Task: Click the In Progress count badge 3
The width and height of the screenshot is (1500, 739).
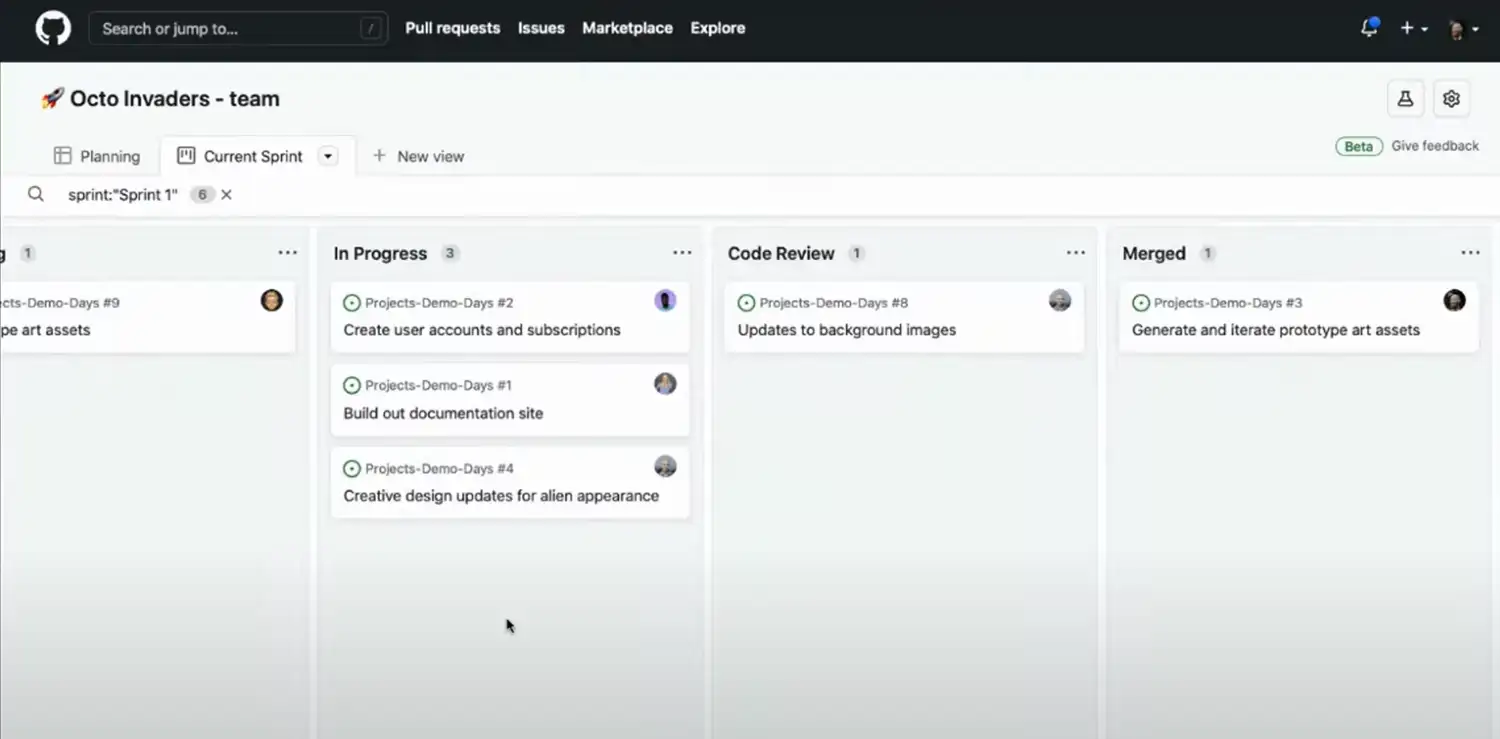Action: (450, 254)
